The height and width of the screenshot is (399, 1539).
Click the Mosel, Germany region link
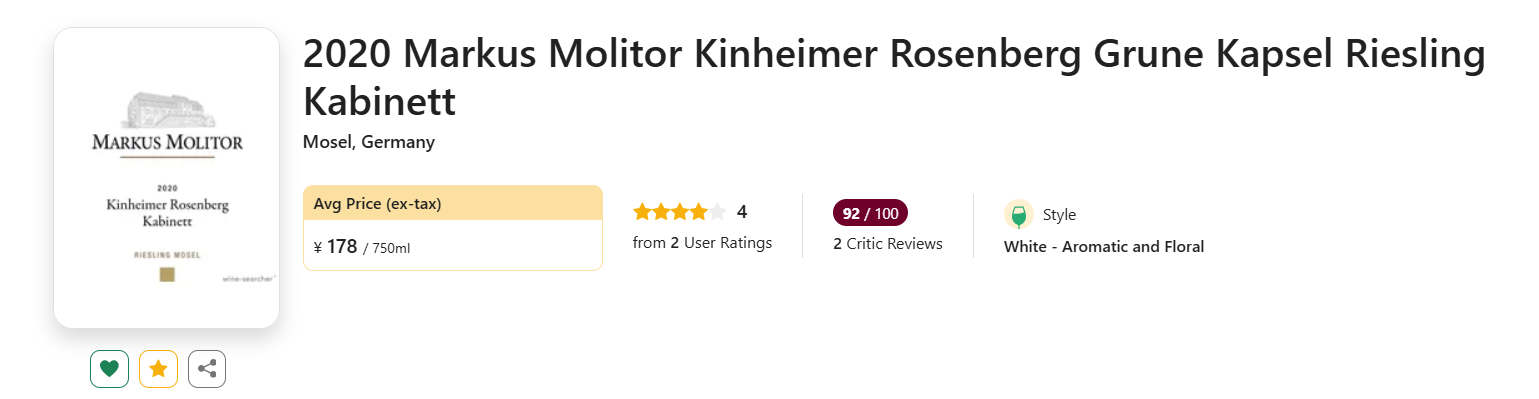click(x=369, y=142)
